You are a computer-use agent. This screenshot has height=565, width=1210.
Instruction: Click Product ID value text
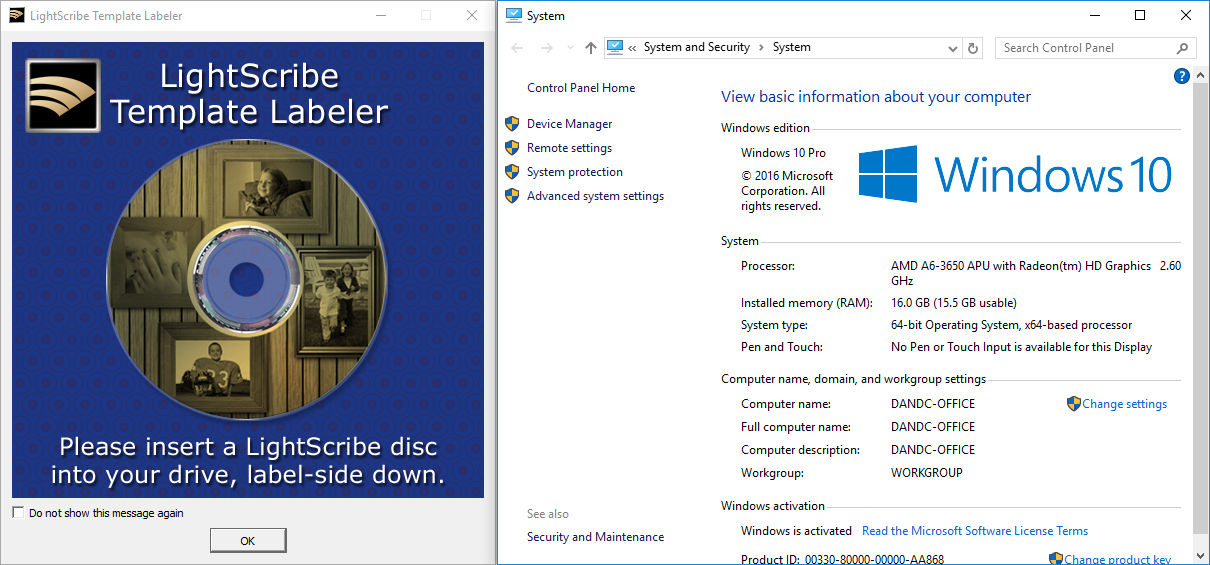pyautogui.click(x=874, y=560)
